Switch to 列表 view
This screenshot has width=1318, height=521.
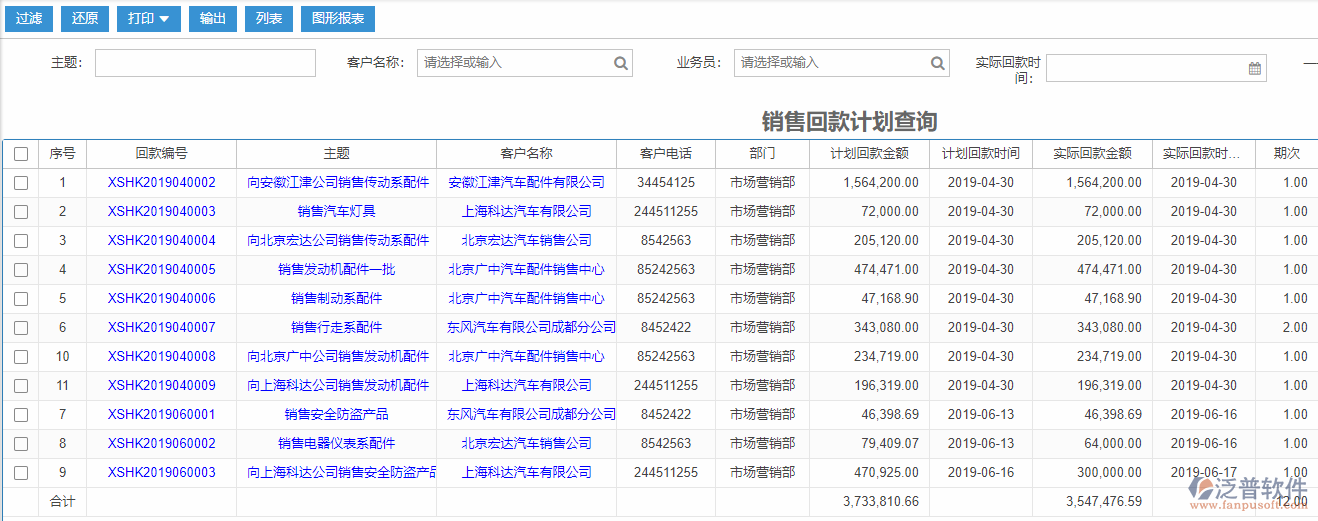point(268,19)
